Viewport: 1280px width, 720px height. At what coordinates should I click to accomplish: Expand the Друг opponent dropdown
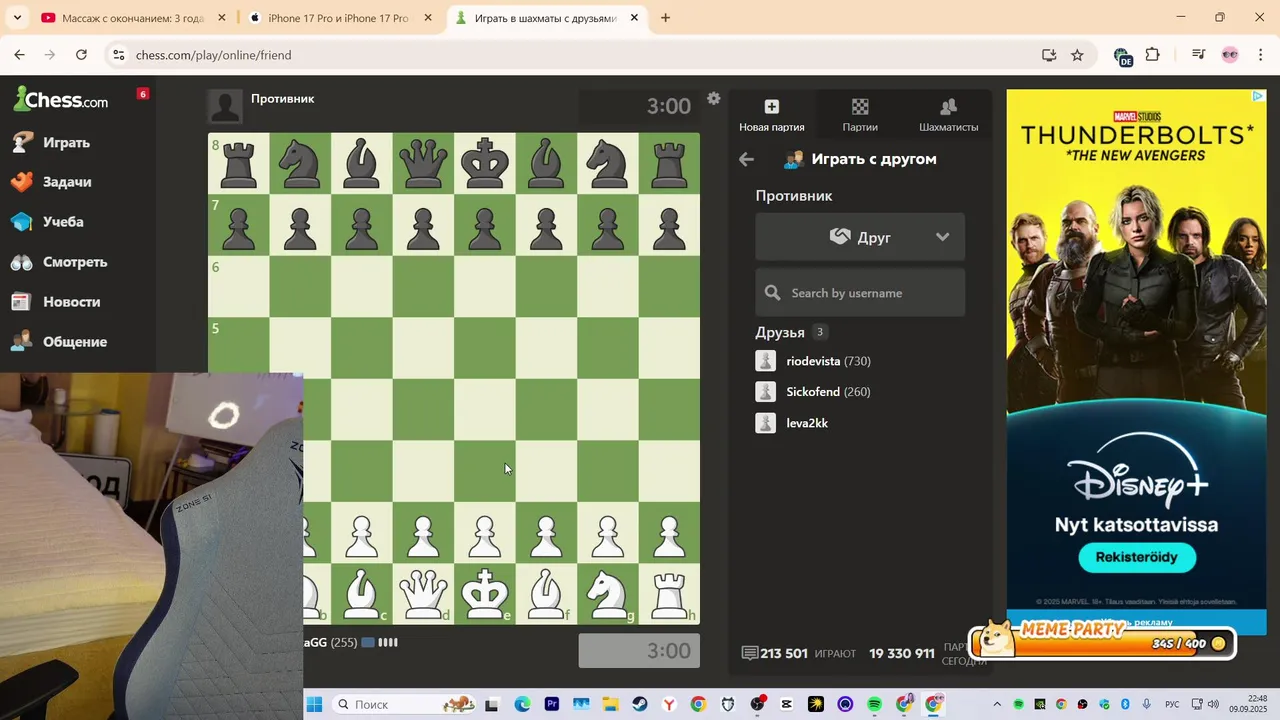click(x=860, y=237)
